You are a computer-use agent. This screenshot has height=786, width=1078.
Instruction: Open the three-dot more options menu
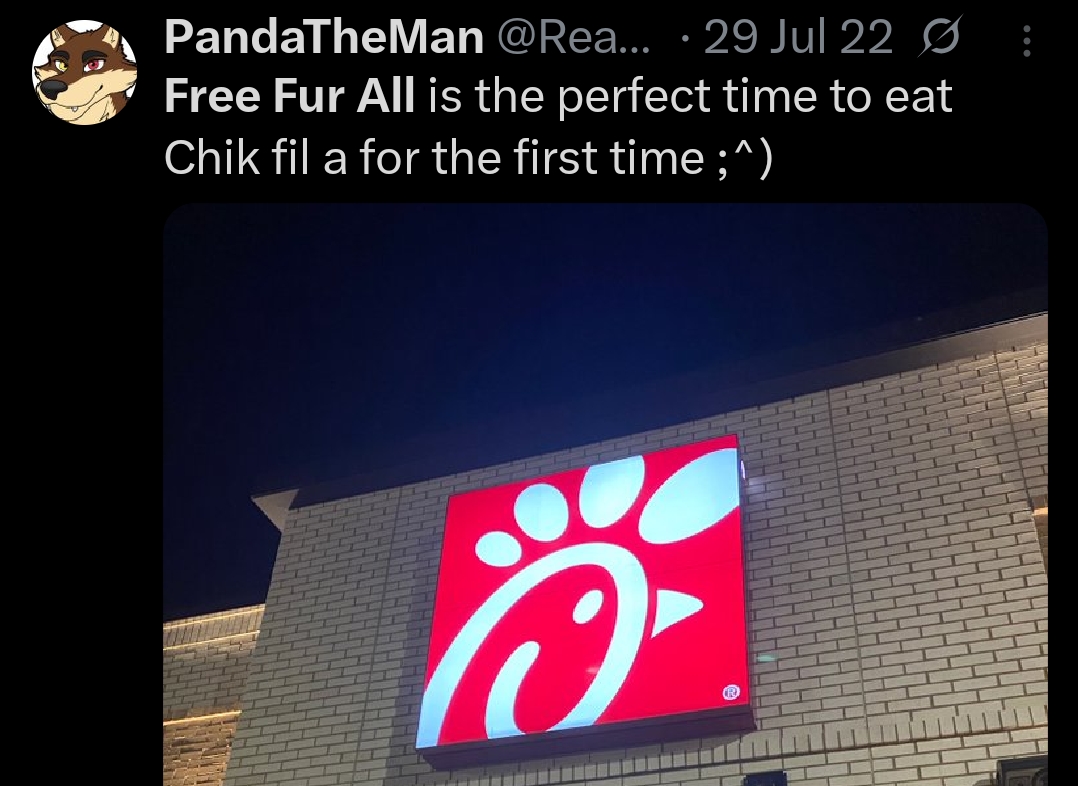[x=1026, y=41]
